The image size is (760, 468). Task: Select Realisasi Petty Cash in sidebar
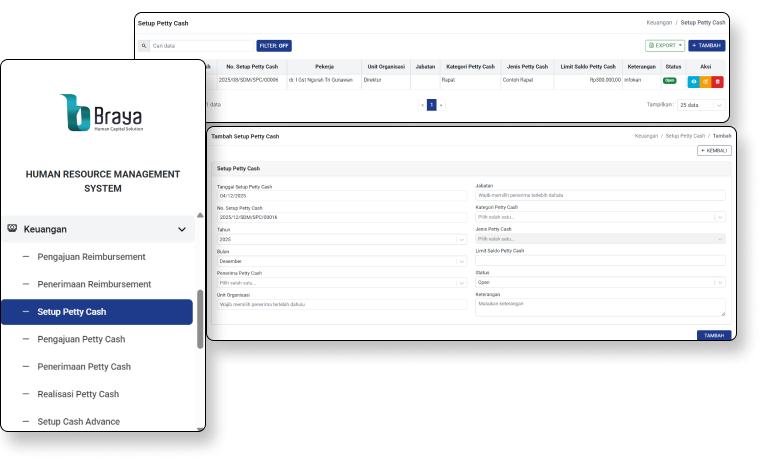(x=78, y=394)
